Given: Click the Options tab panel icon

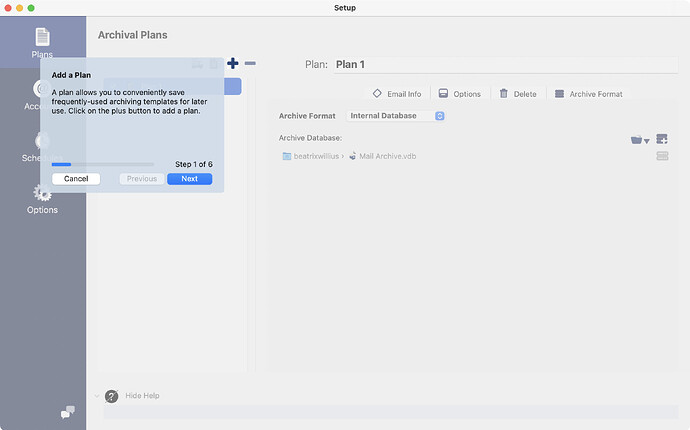Looking at the screenshot, I should click(x=443, y=93).
